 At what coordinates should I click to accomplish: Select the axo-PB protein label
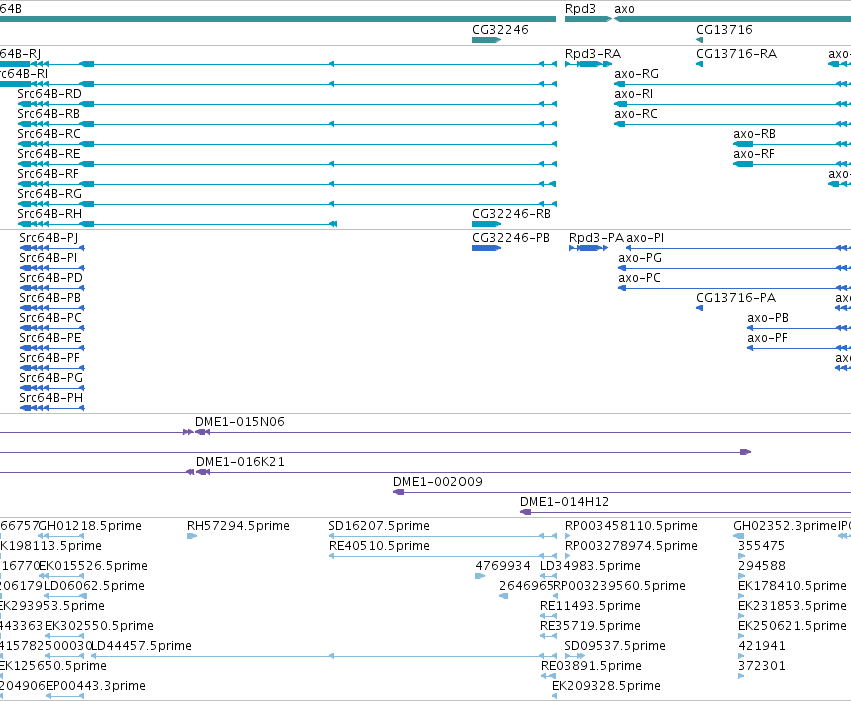(768, 318)
